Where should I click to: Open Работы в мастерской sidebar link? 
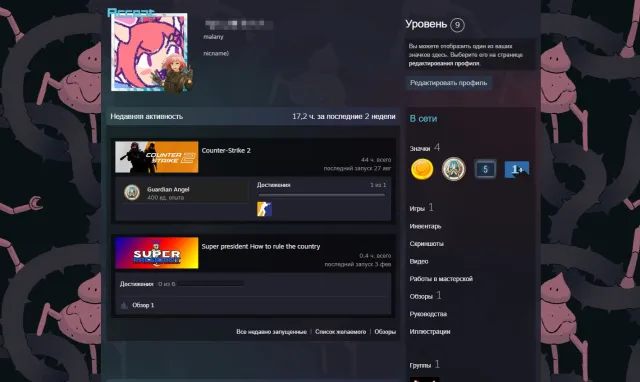tap(441, 279)
